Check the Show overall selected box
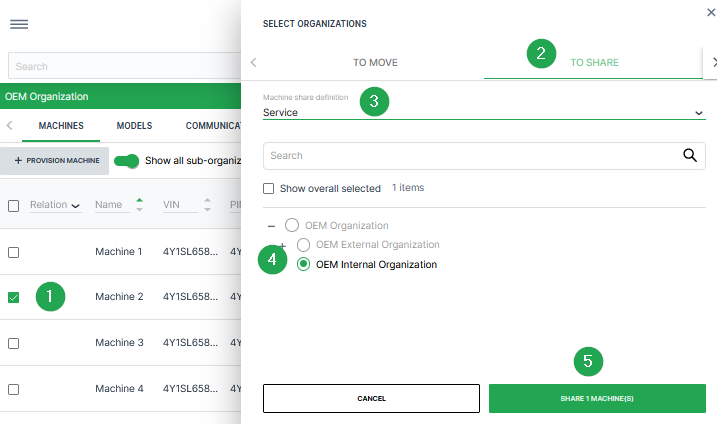Screen dimensions: 717x424 (269, 188)
